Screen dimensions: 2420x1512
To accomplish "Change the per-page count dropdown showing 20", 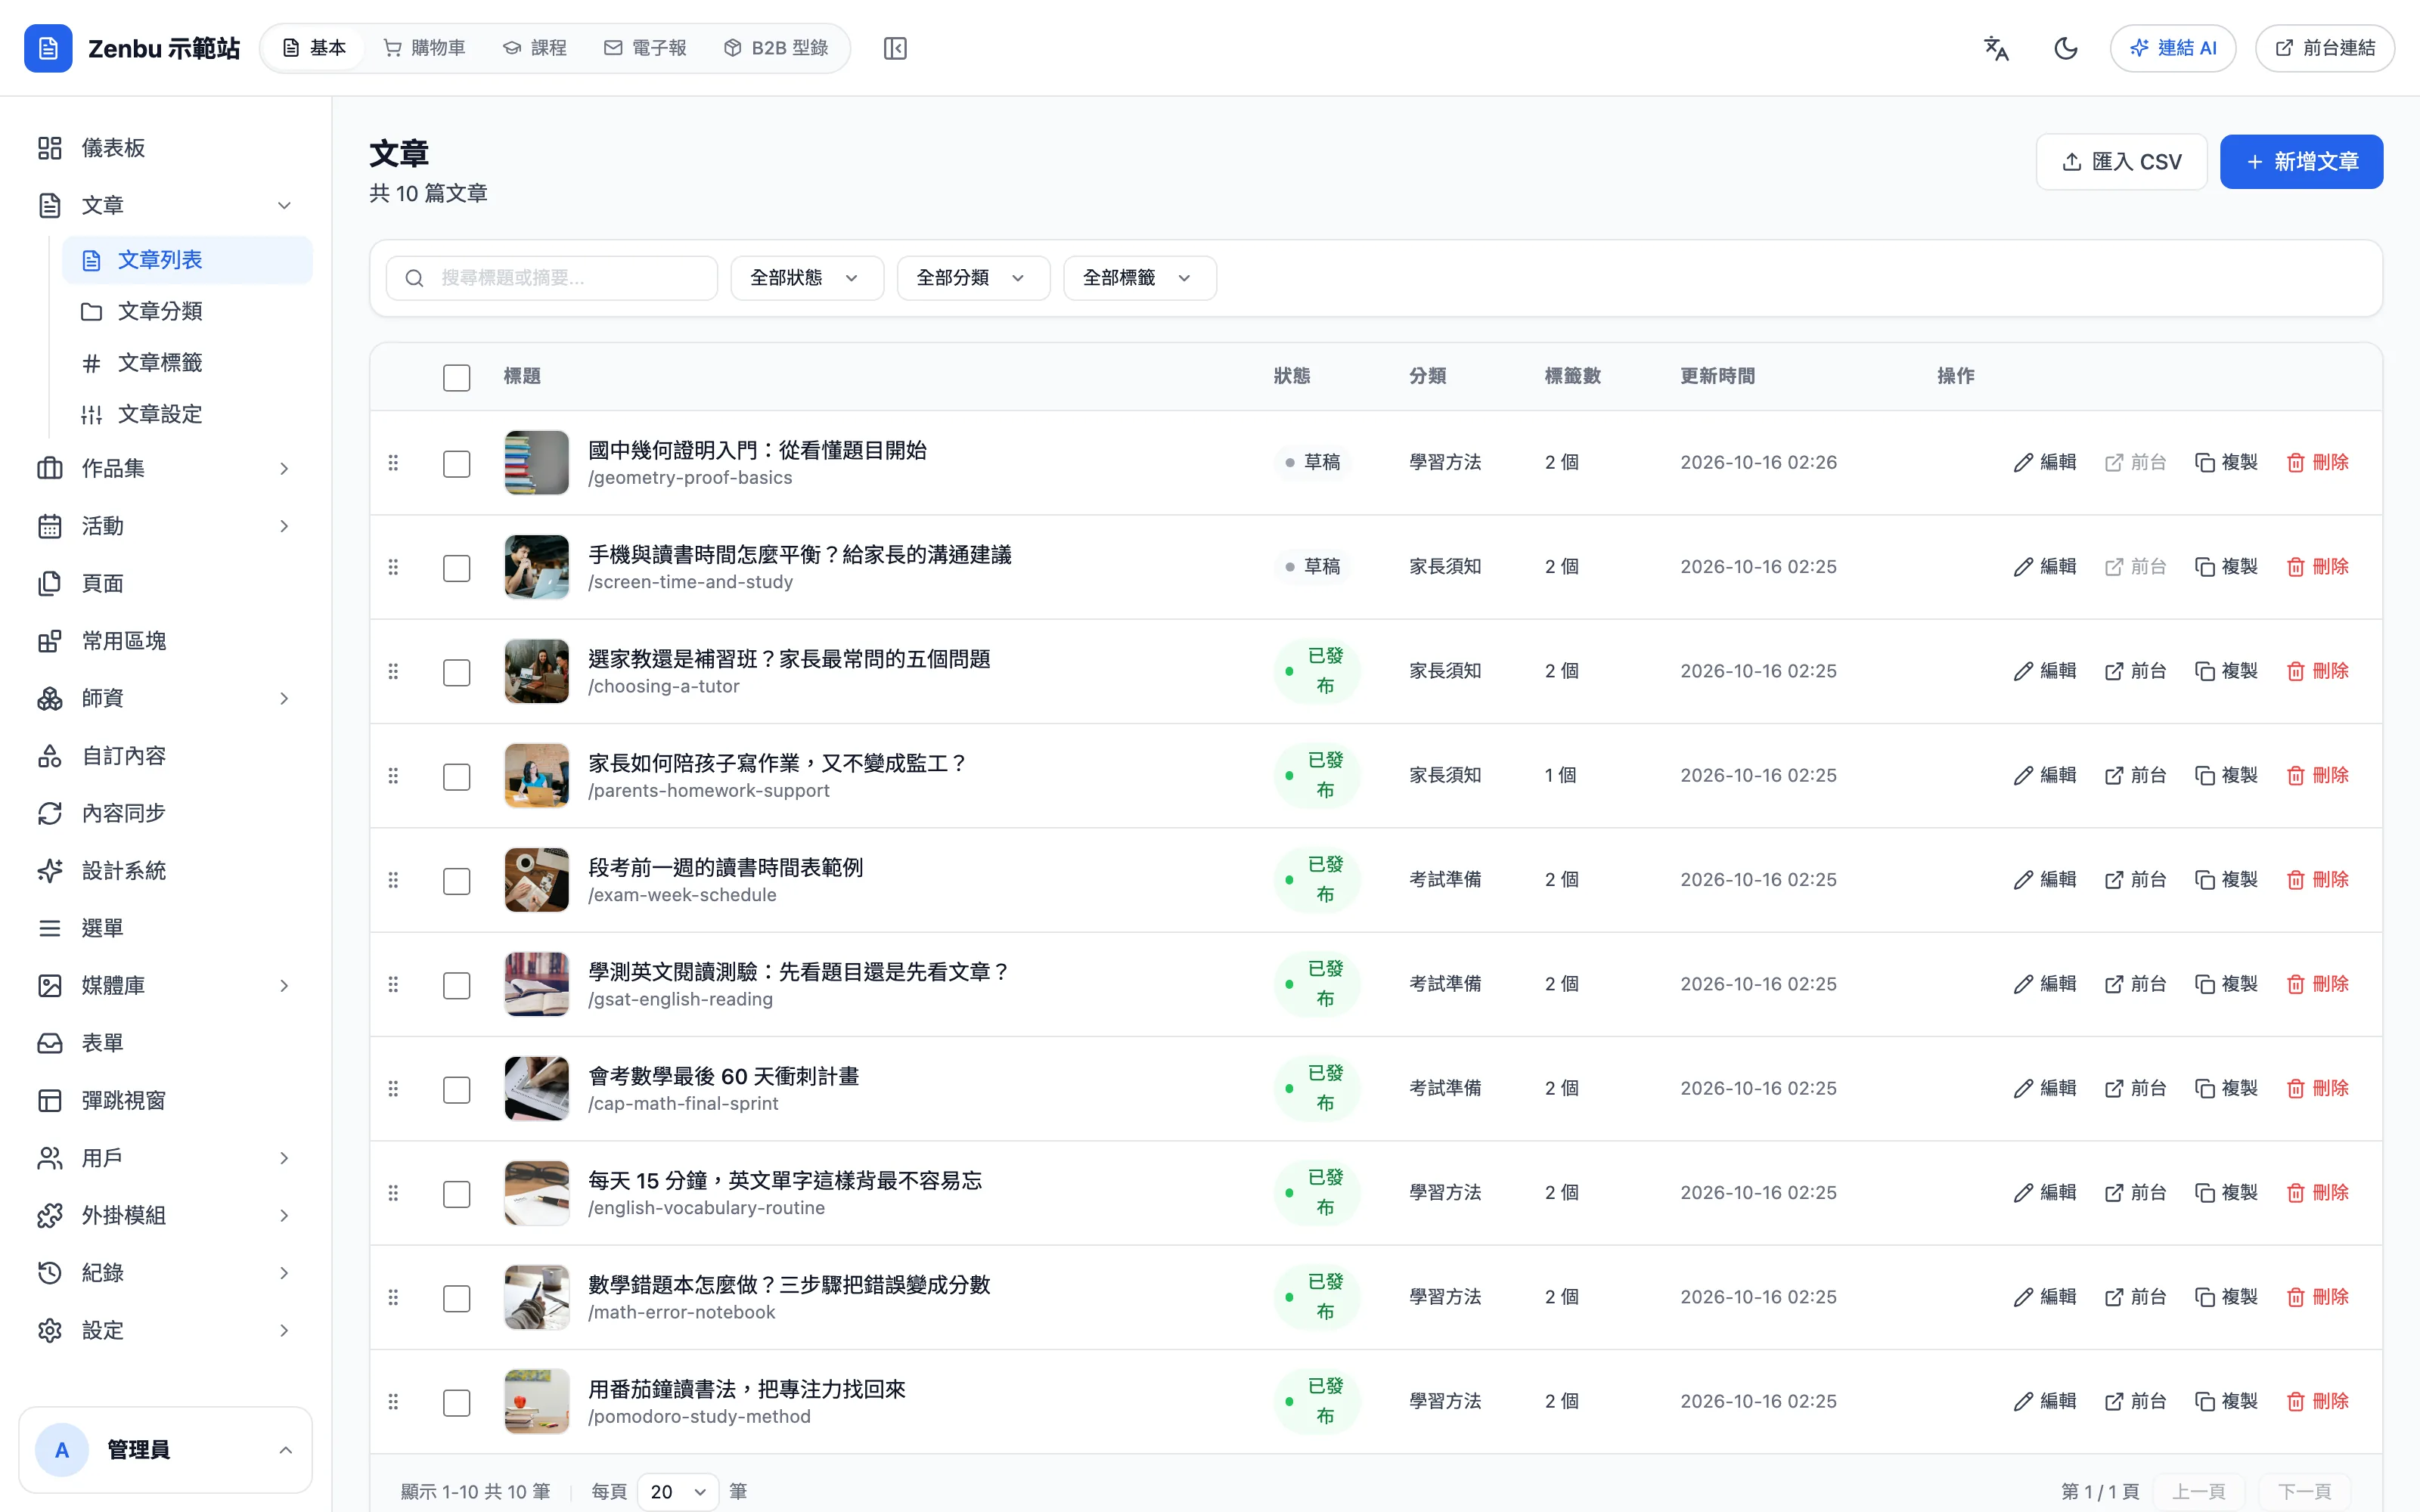I will pyautogui.click(x=678, y=1492).
